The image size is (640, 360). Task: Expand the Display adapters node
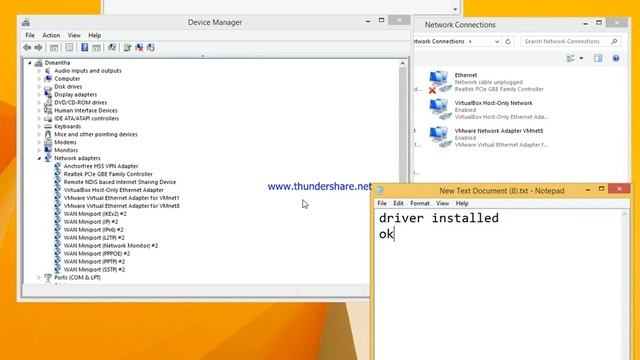click(39, 95)
